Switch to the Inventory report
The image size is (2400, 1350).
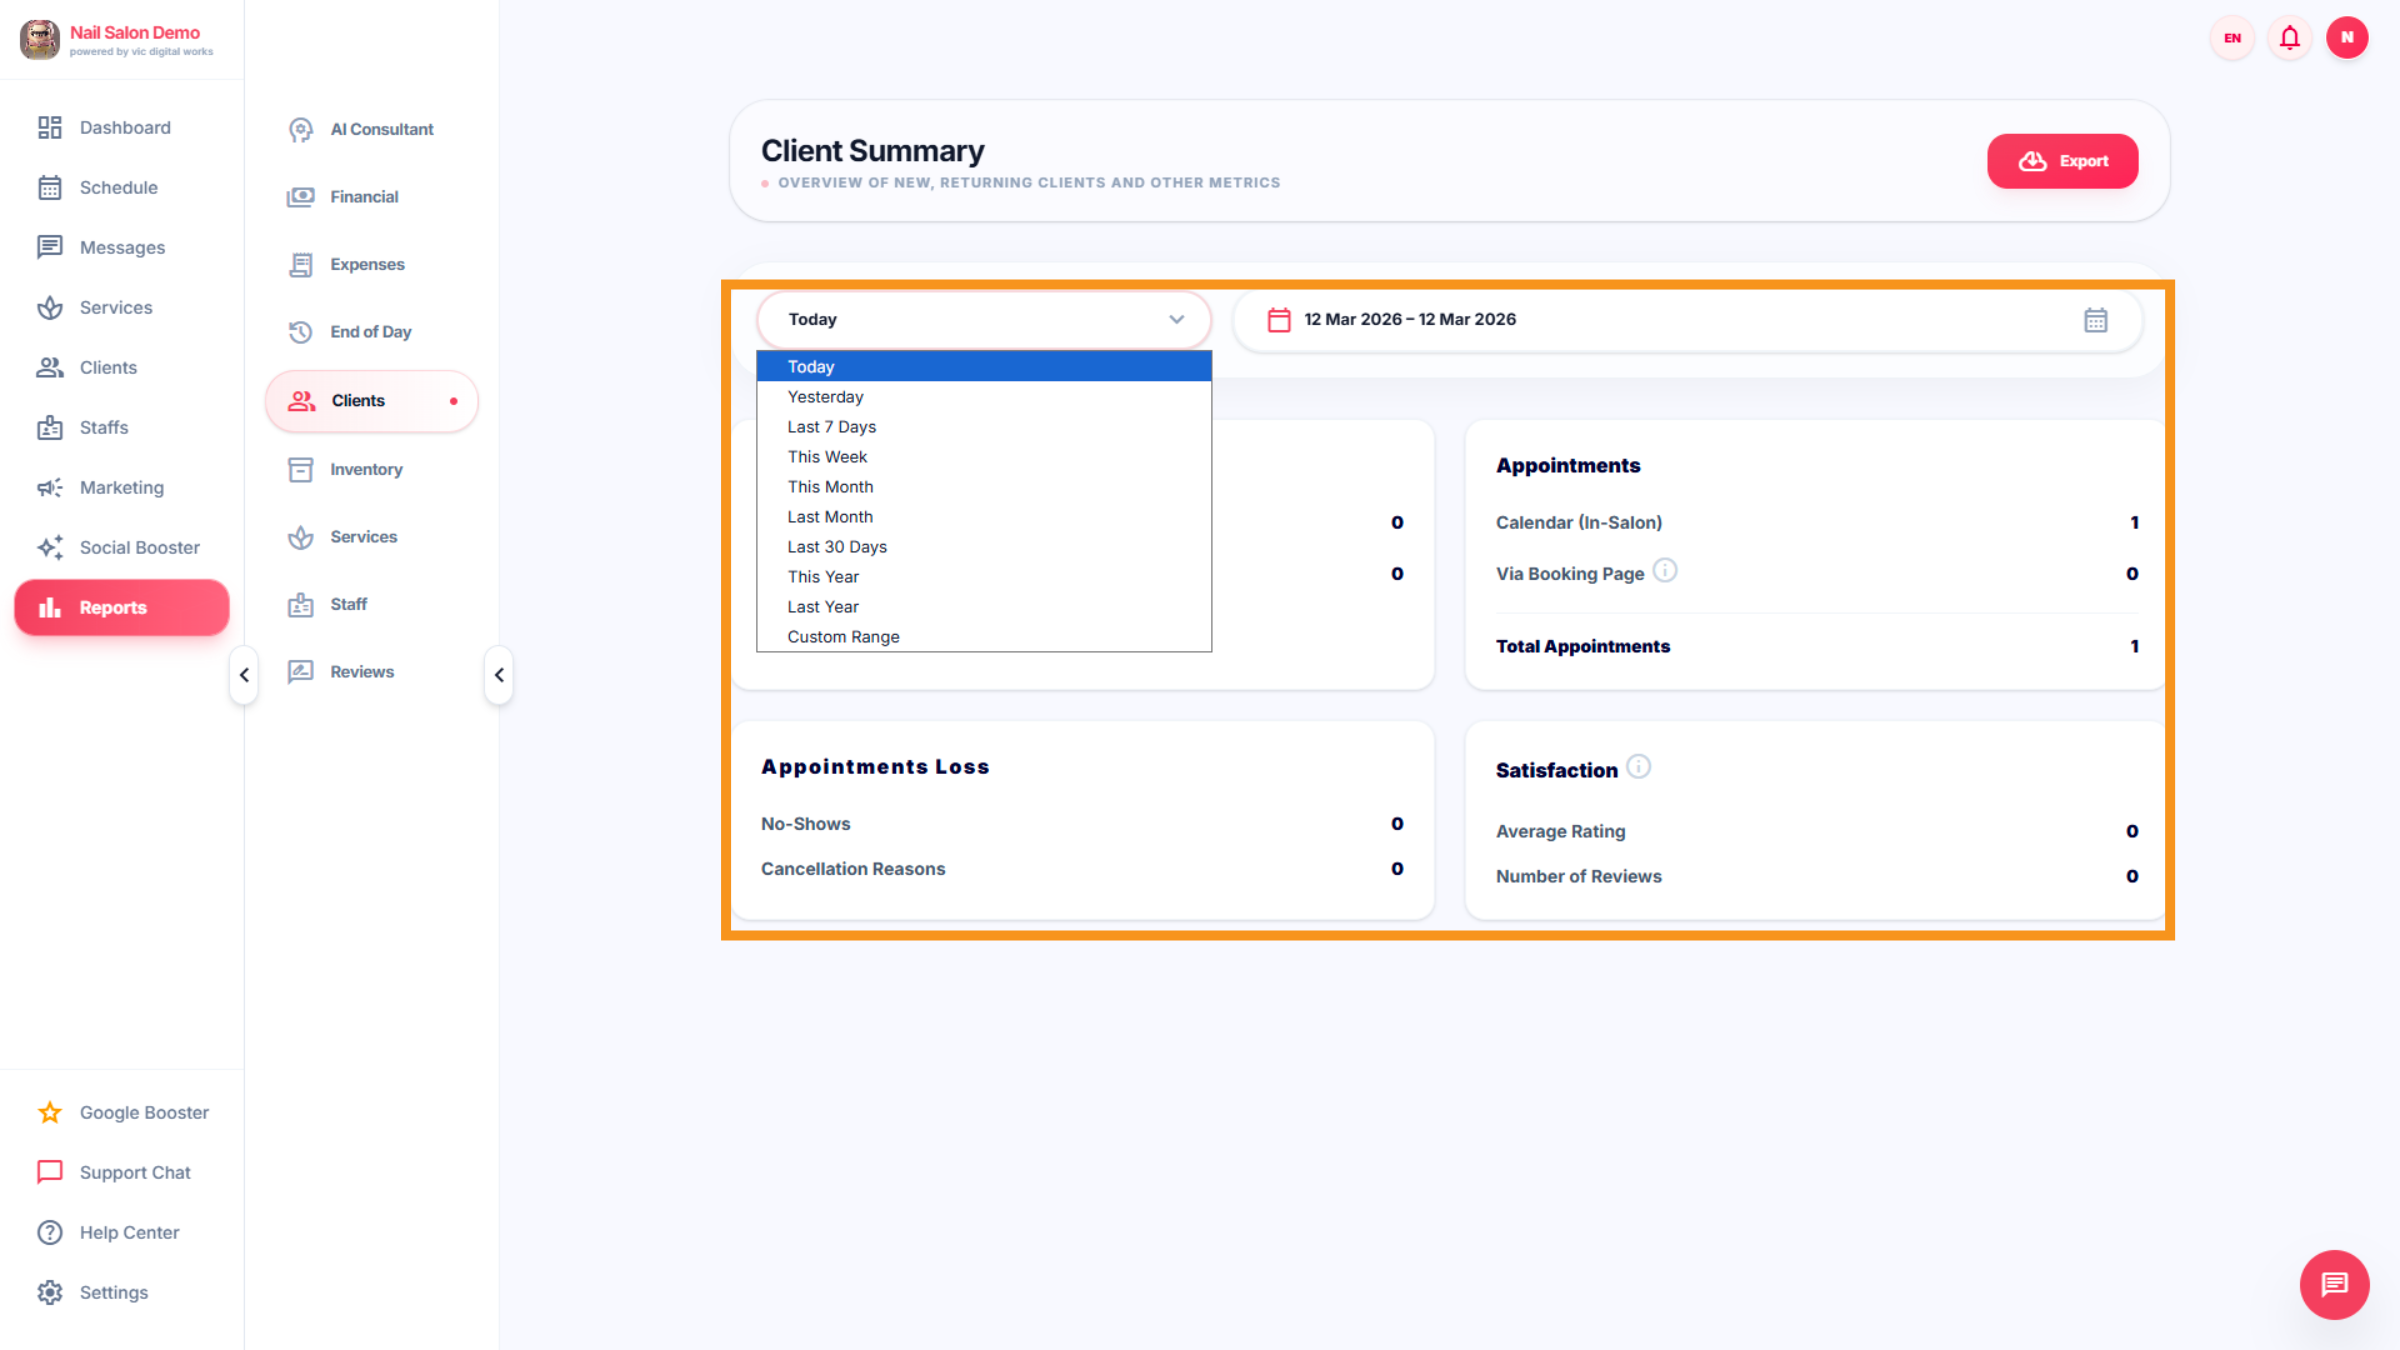(x=367, y=469)
